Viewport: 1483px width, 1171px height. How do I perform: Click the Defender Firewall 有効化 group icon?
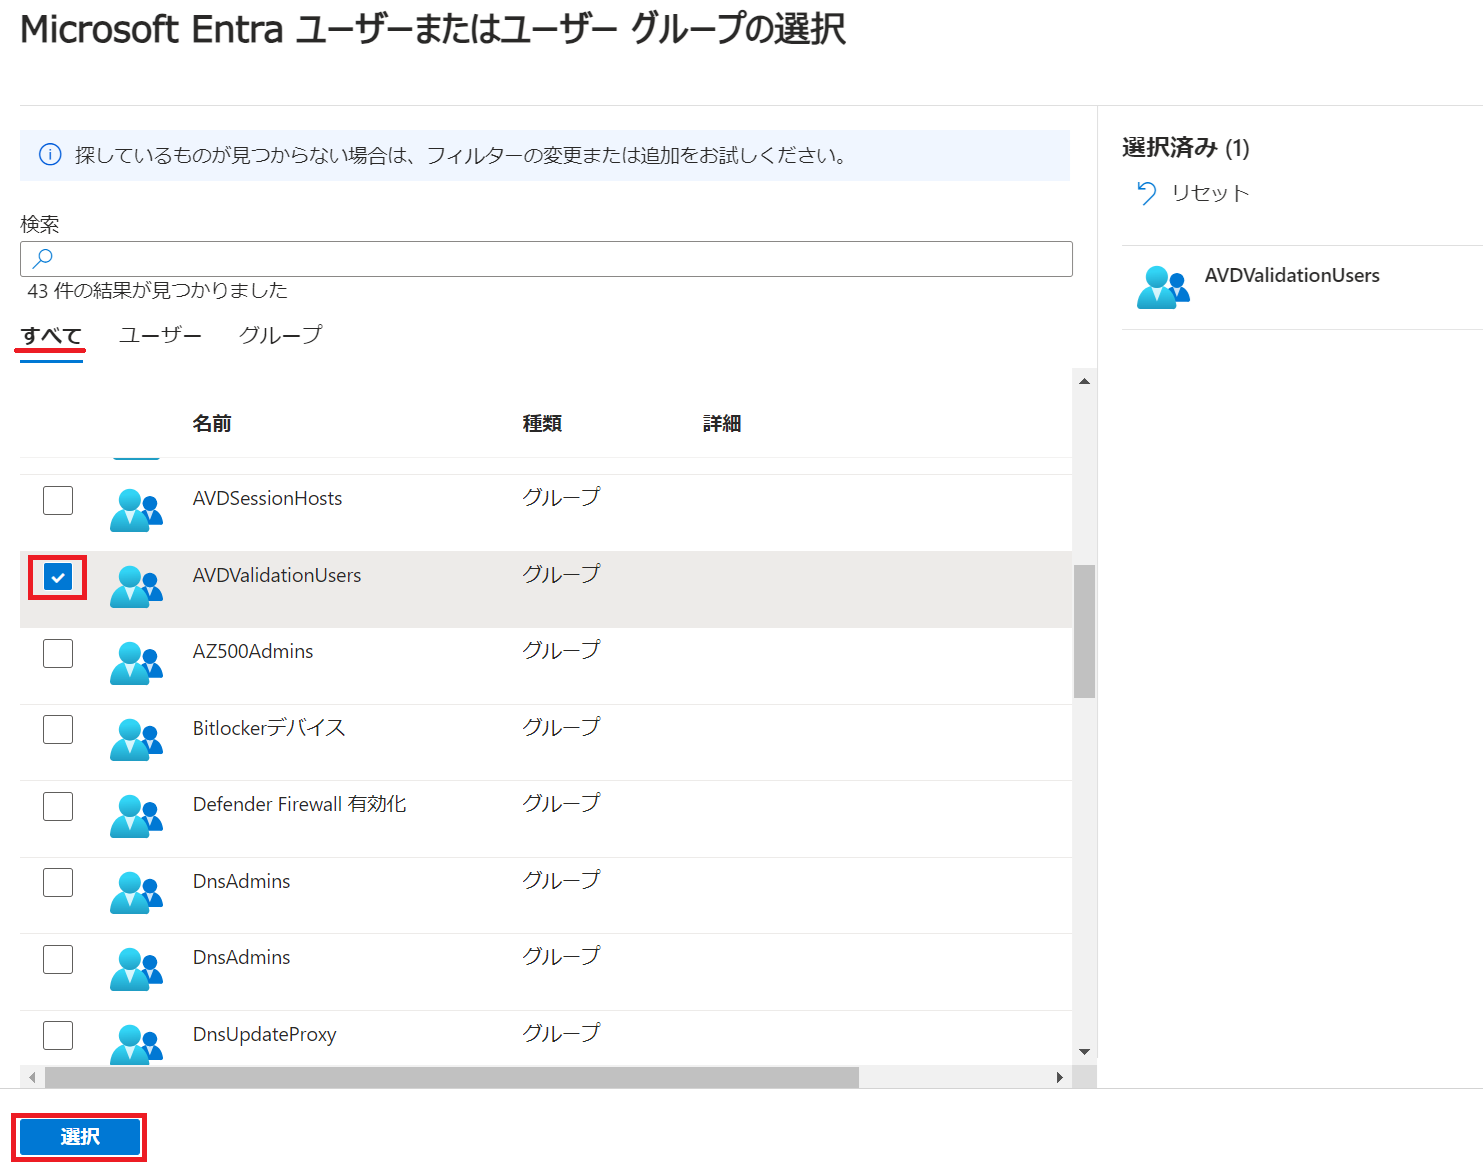pyautogui.click(x=136, y=816)
